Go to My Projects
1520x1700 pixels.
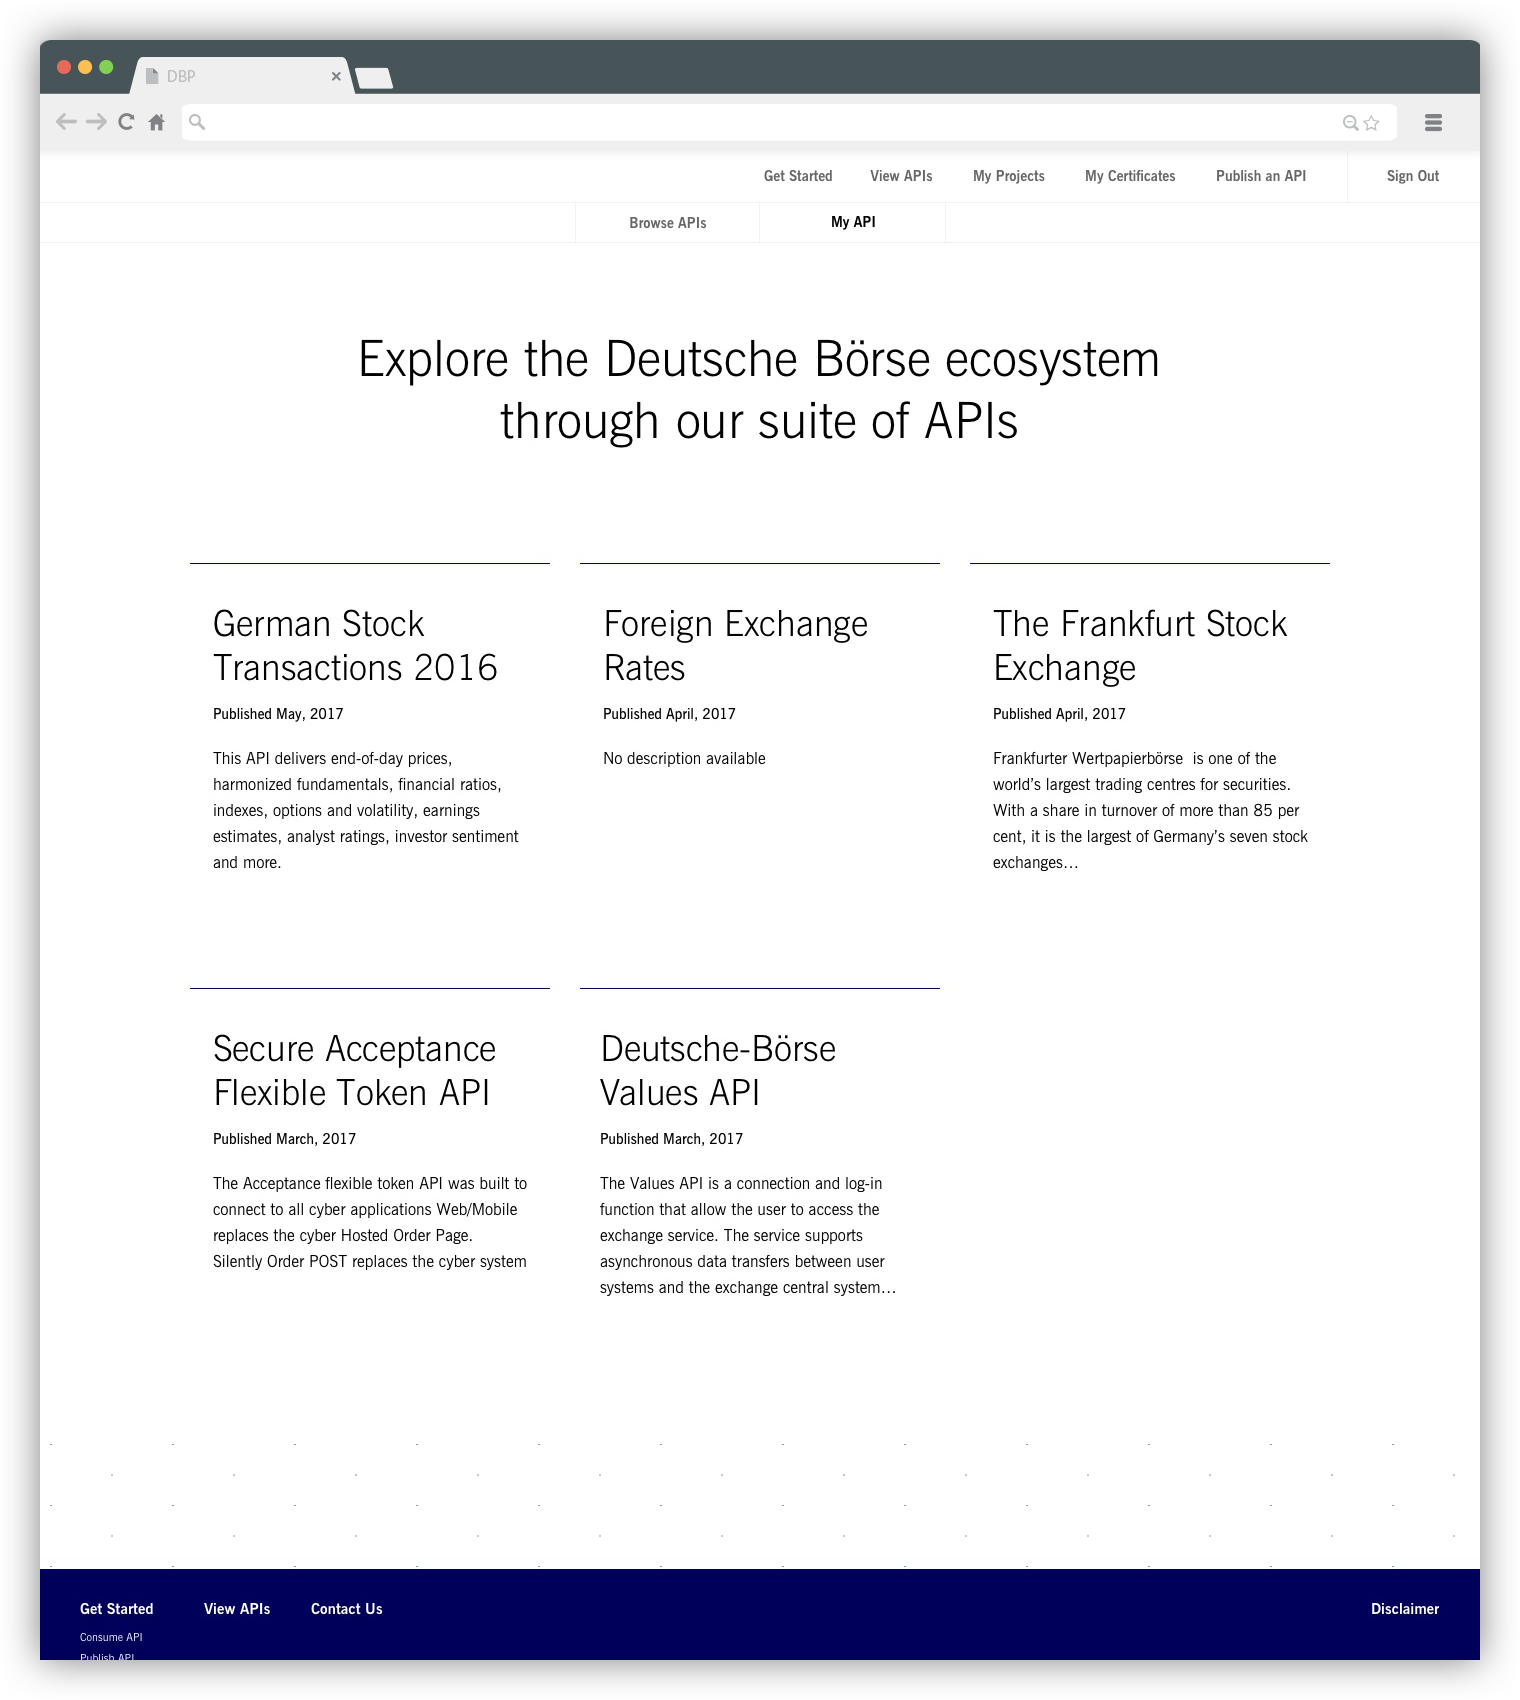1009,176
